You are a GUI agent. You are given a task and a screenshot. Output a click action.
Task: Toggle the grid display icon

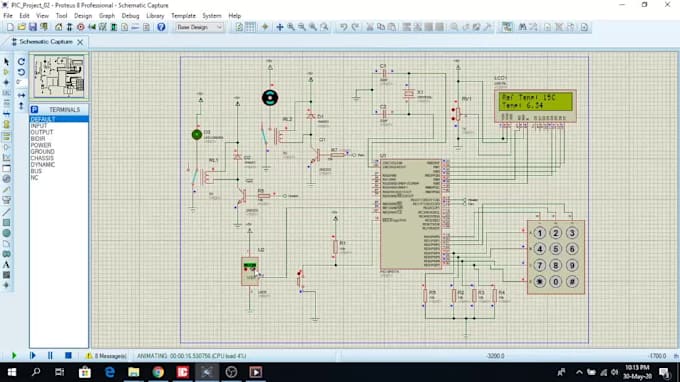pos(251,27)
